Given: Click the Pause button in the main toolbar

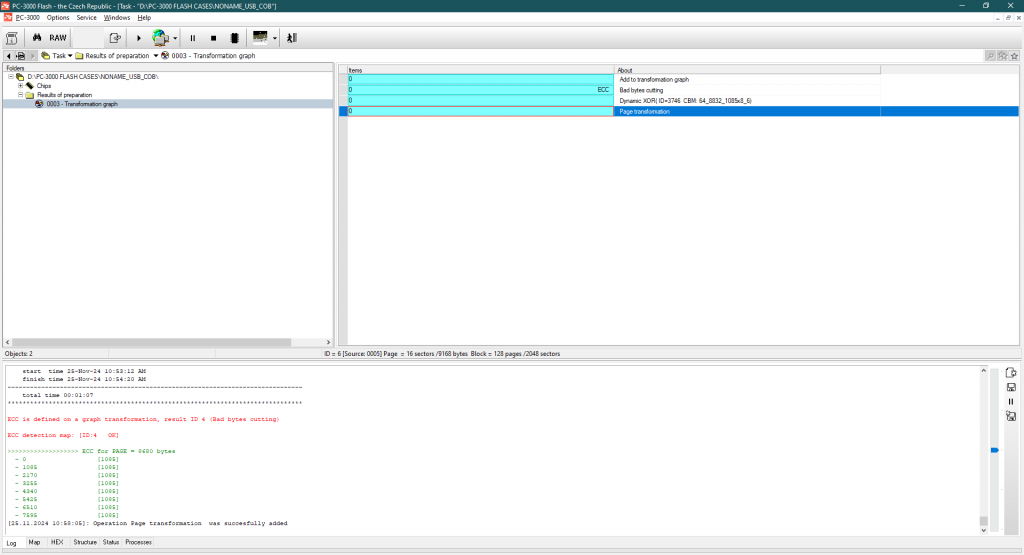Looking at the screenshot, I should pyautogui.click(x=193, y=38).
